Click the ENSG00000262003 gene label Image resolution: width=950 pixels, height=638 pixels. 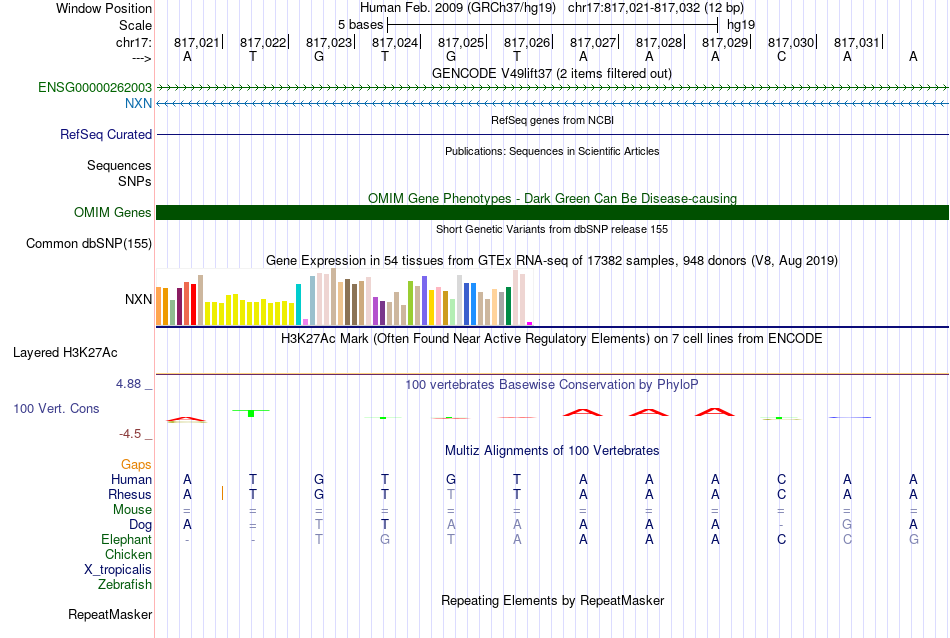95,87
